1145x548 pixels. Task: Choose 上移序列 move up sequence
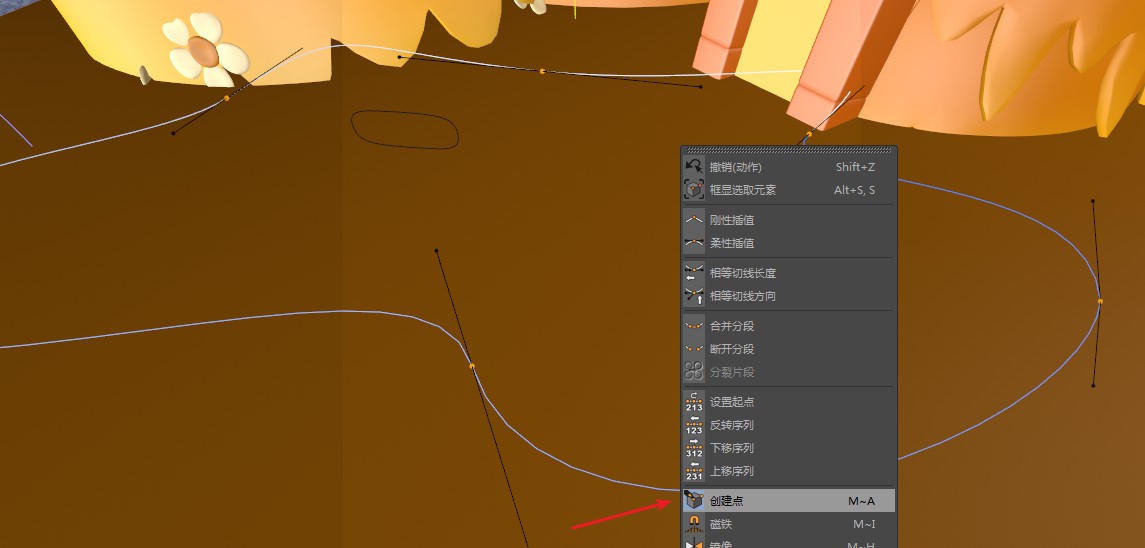click(788, 471)
